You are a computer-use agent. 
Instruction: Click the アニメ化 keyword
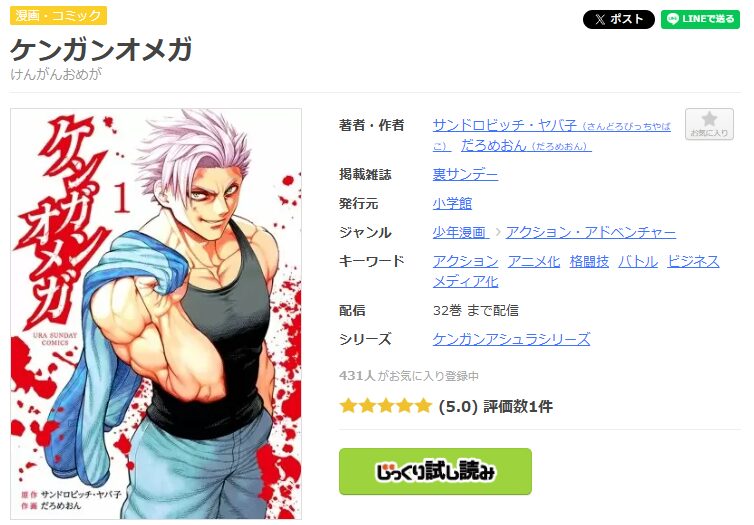534,262
